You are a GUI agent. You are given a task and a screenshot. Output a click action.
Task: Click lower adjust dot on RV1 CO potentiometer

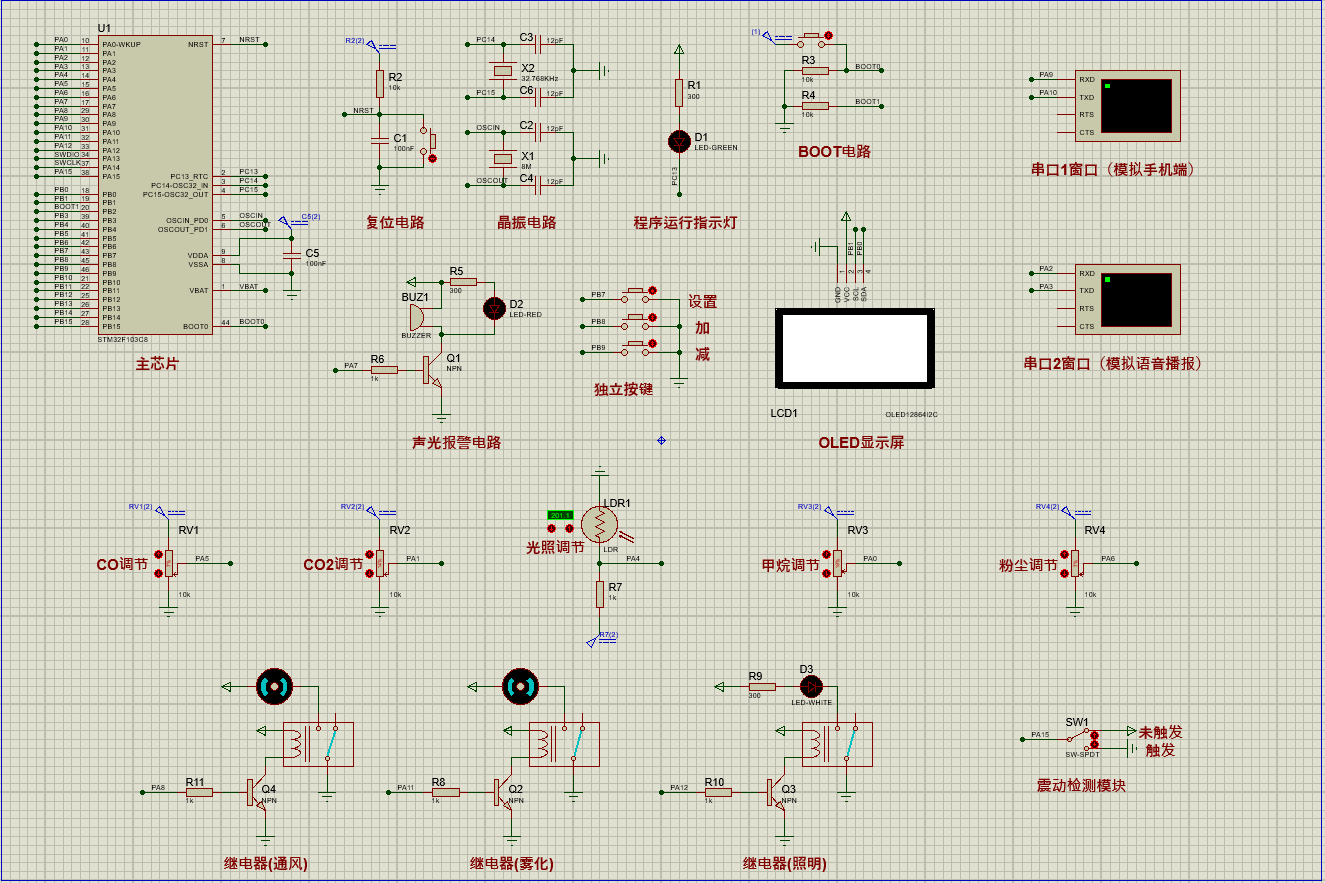(x=160, y=573)
